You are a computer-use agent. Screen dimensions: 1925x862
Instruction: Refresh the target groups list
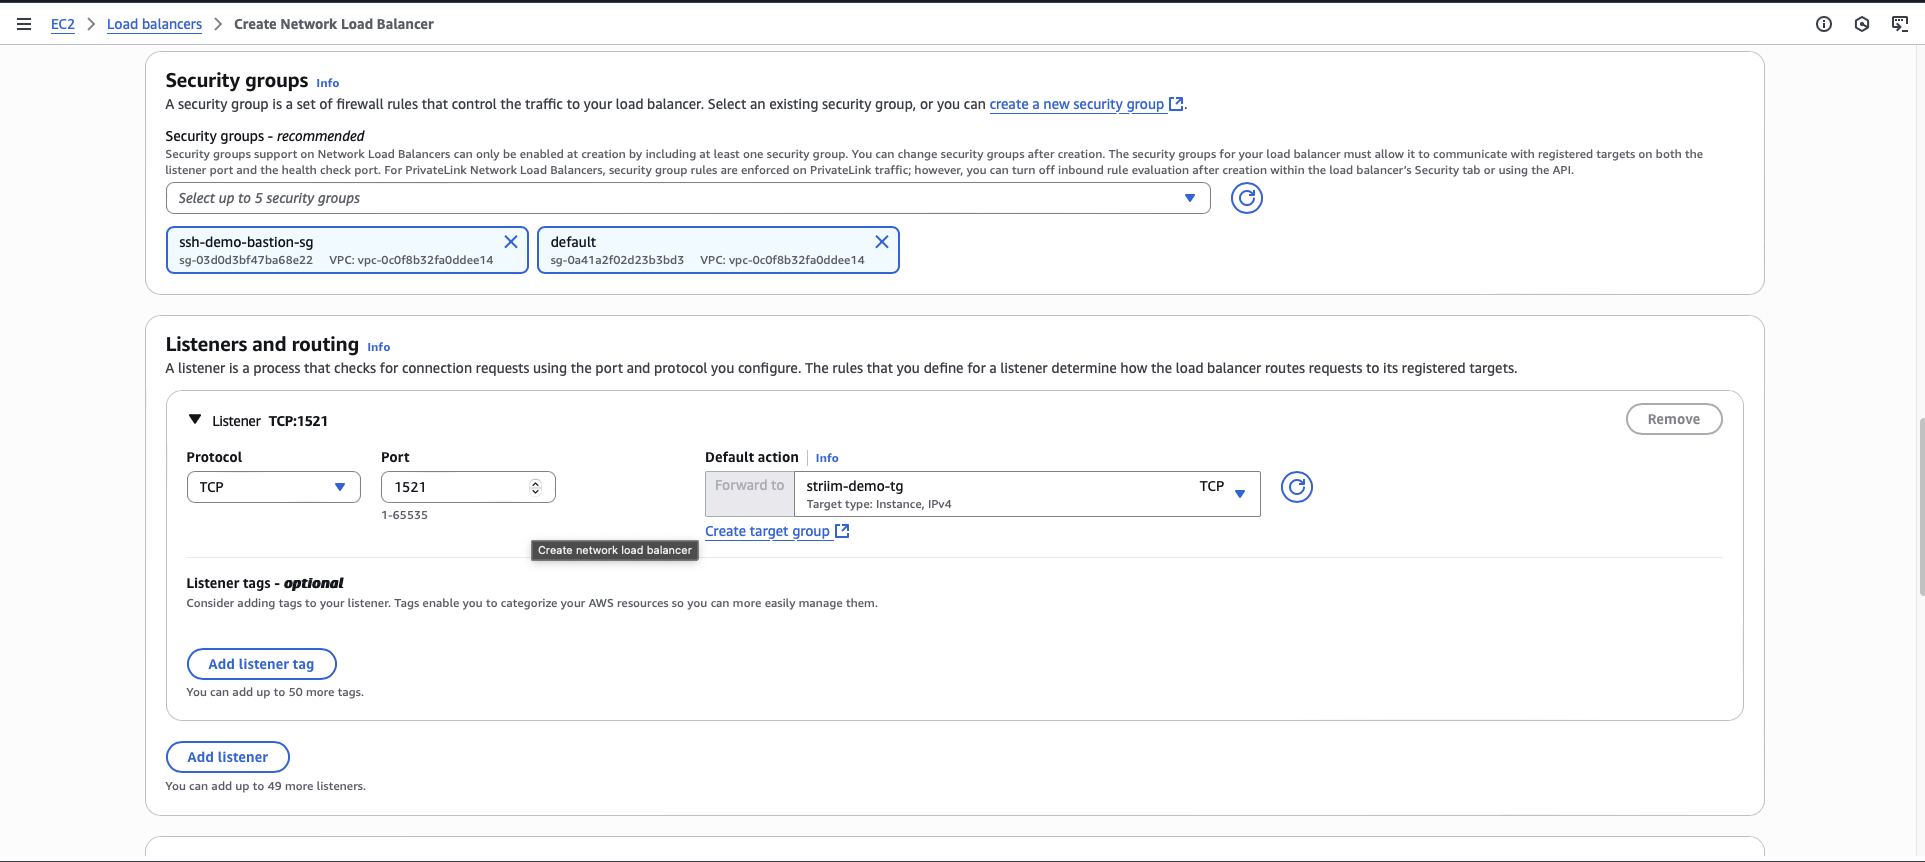[1296, 487]
